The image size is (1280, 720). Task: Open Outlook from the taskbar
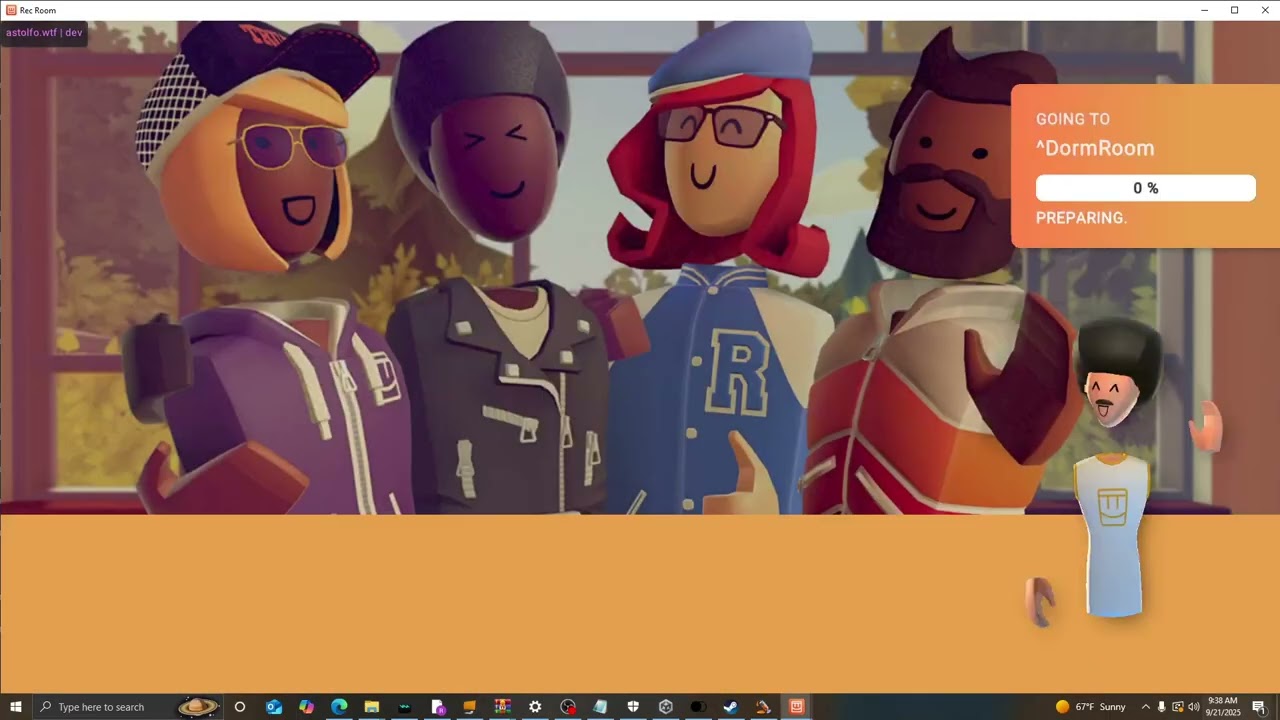point(274,707)
